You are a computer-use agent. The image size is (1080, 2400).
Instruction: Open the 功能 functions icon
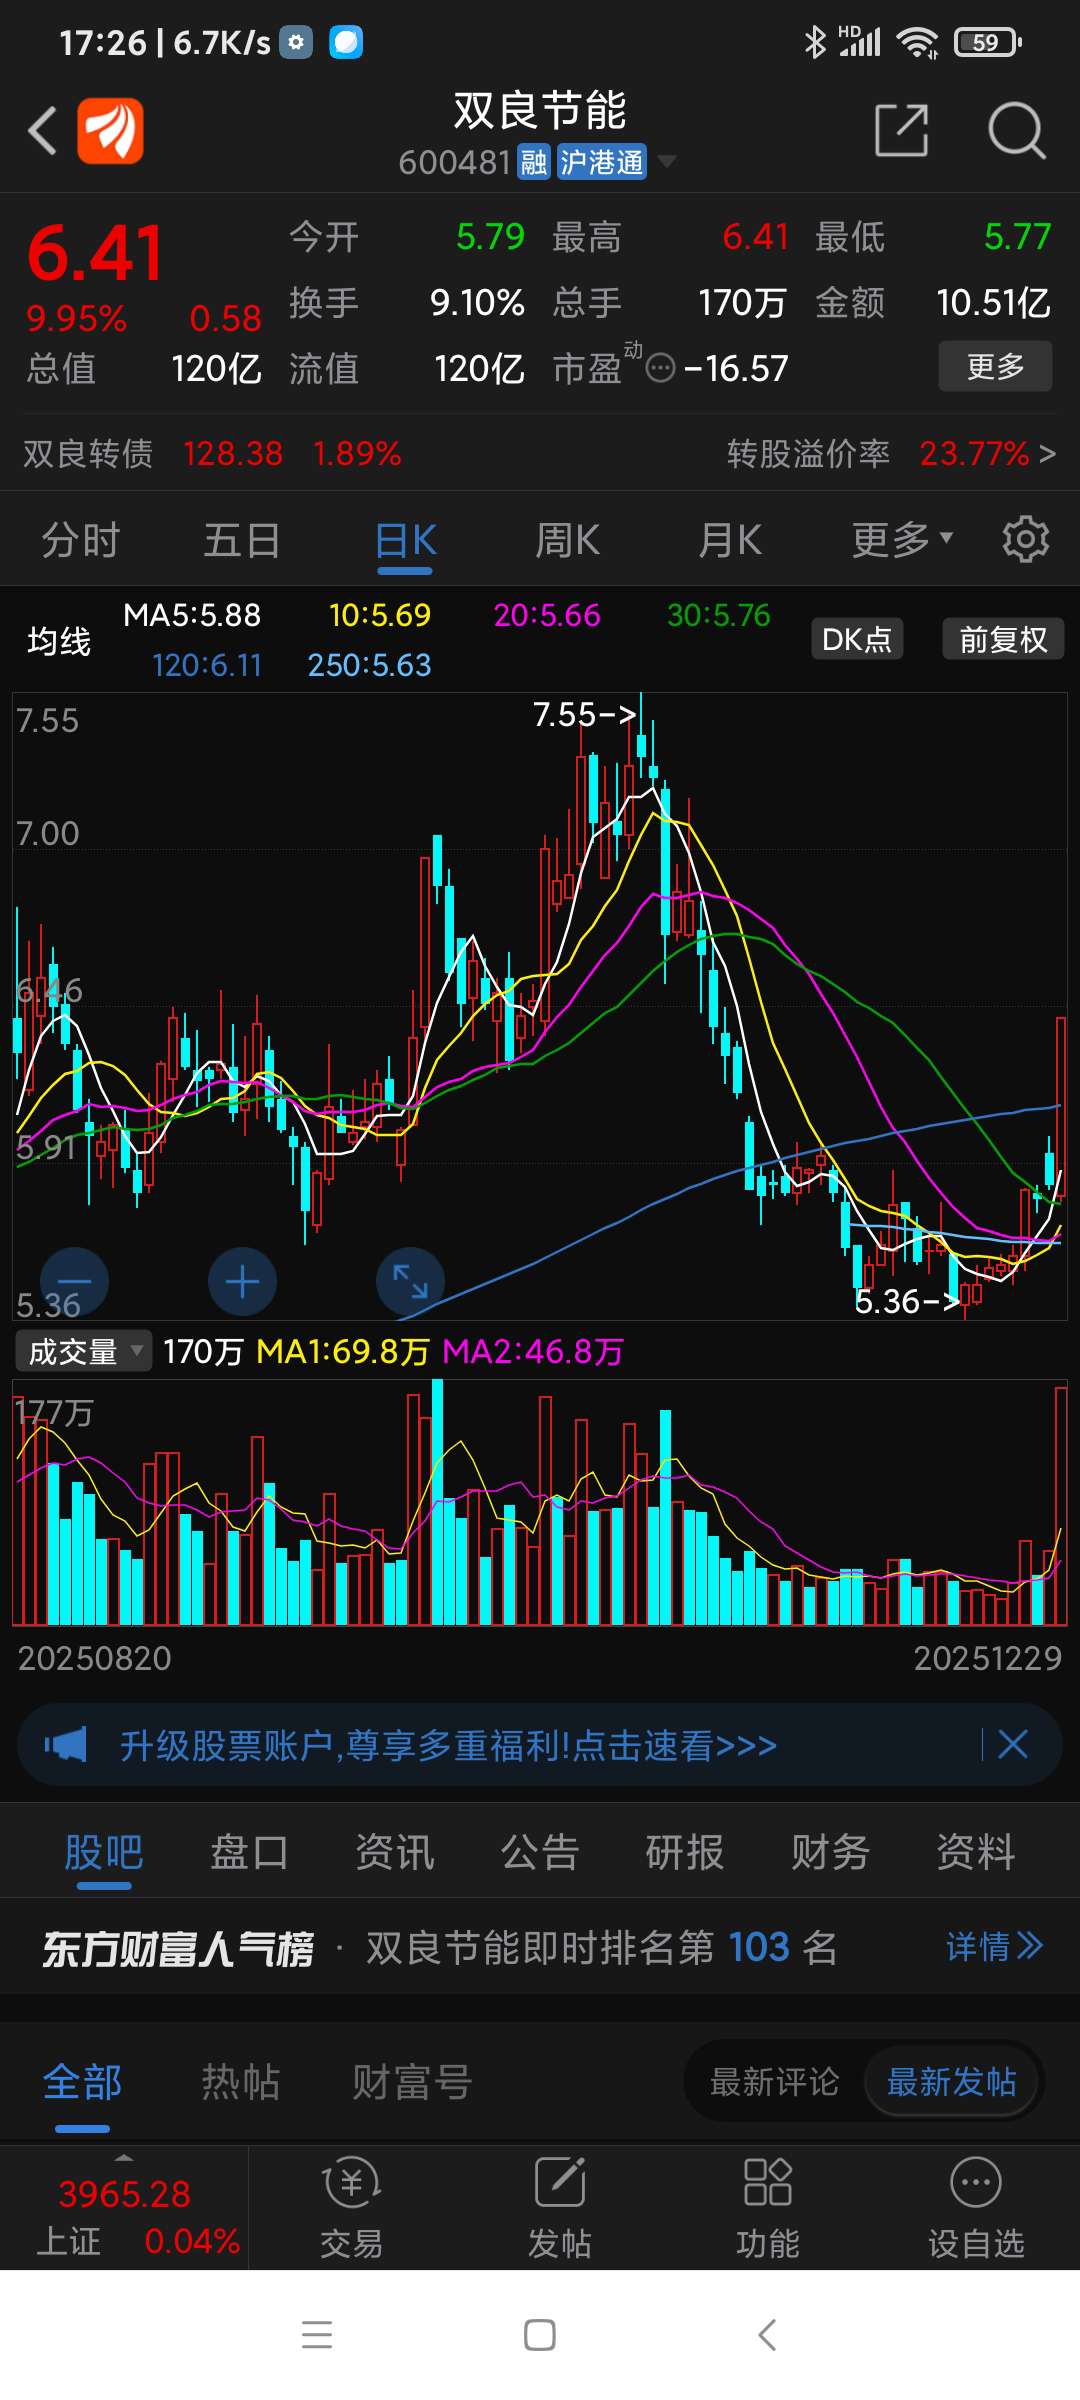click(x=768, y=2207)
